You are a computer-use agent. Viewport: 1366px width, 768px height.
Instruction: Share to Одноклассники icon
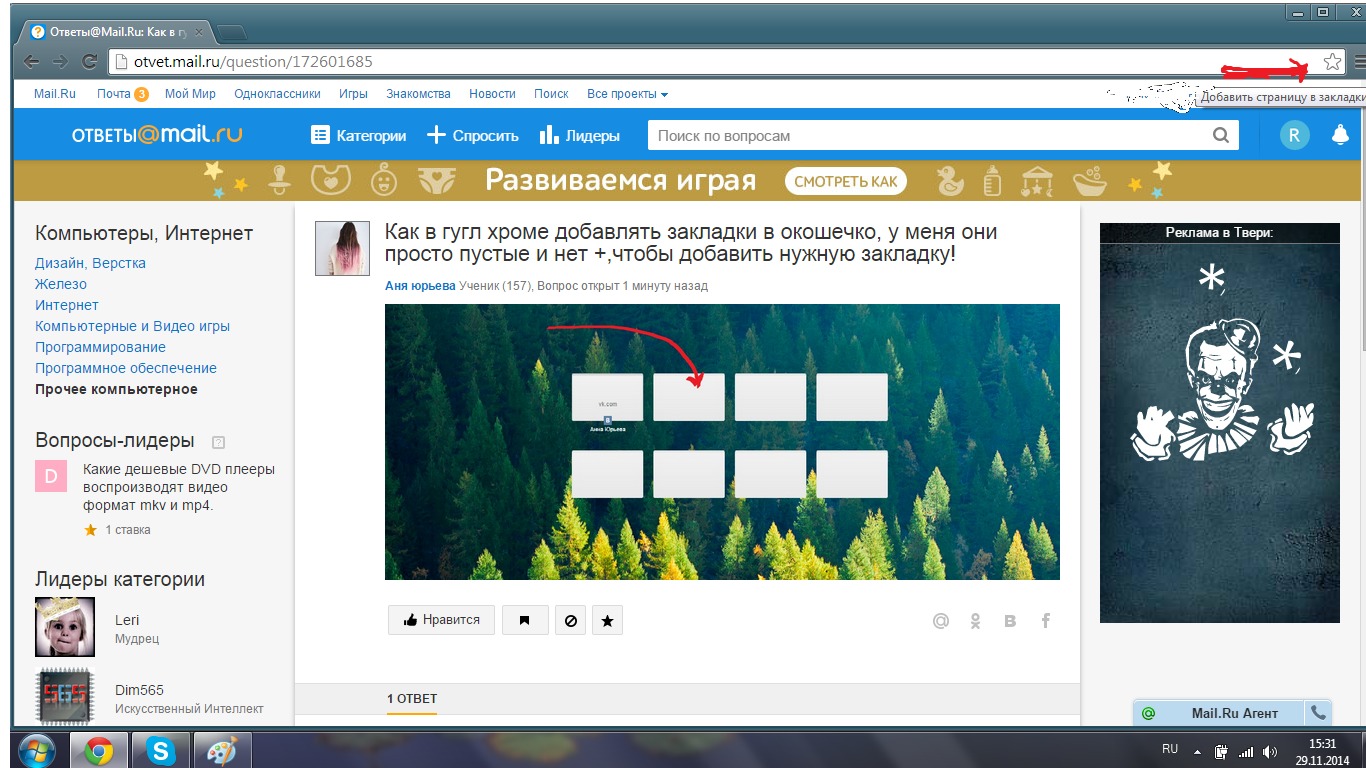(976, 621)
